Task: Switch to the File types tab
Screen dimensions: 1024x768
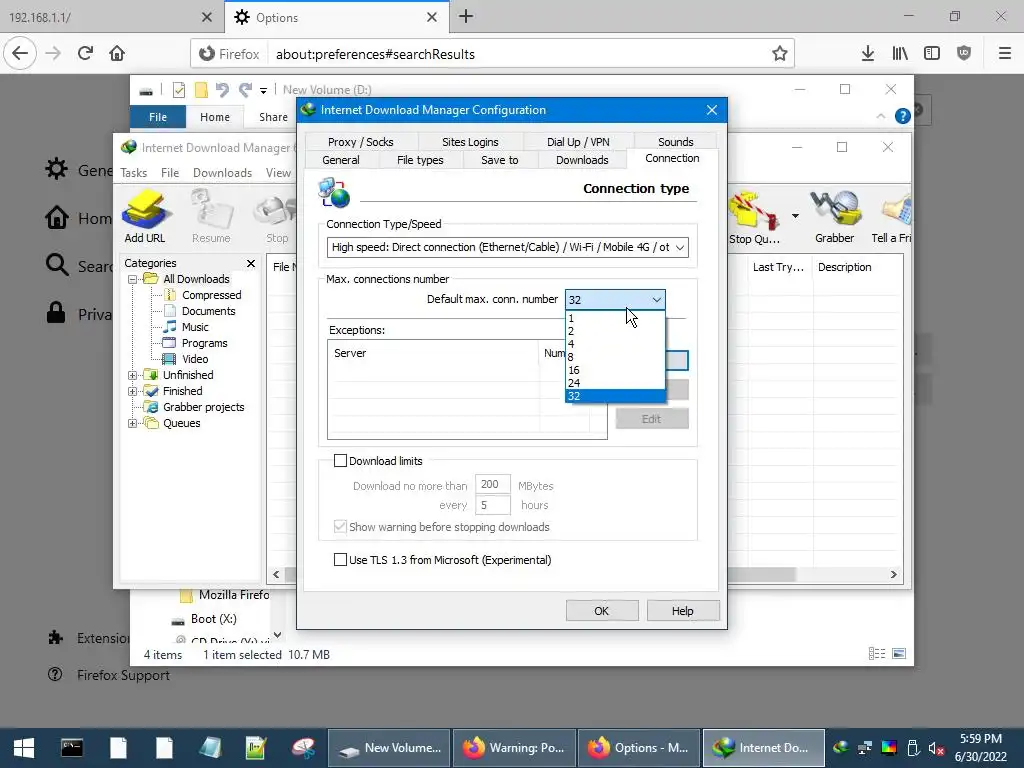Action: point(420,160)
